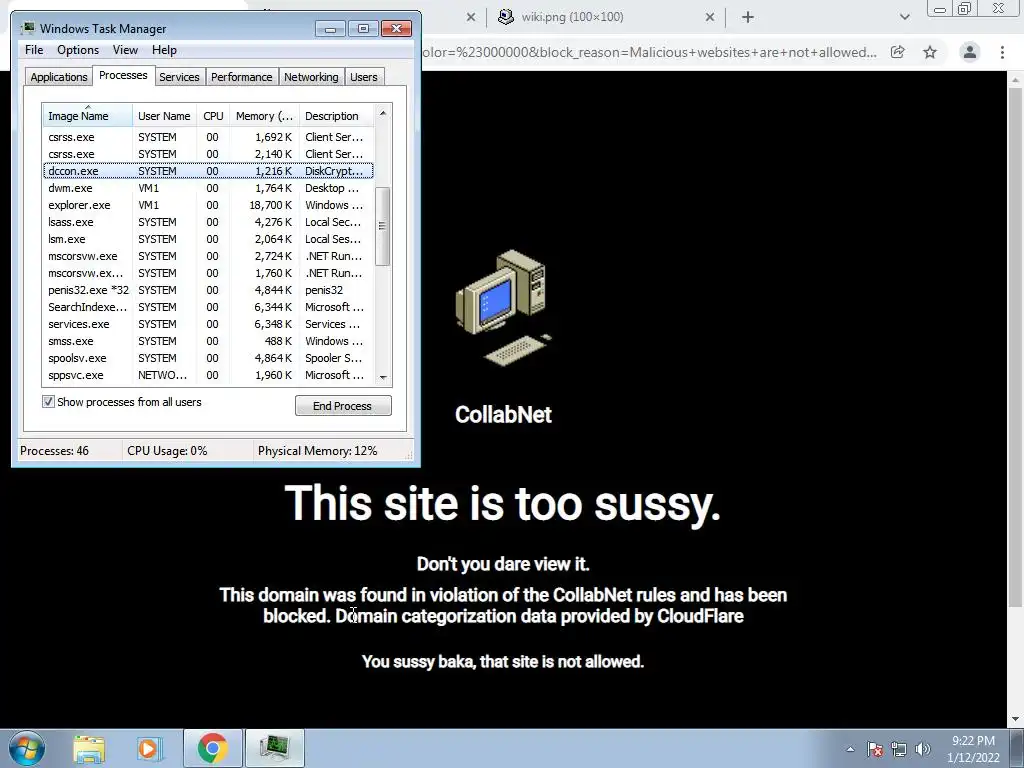Open Task Manager View menu
Screen dimensions: 1024x768
click(x=125, y=50)
